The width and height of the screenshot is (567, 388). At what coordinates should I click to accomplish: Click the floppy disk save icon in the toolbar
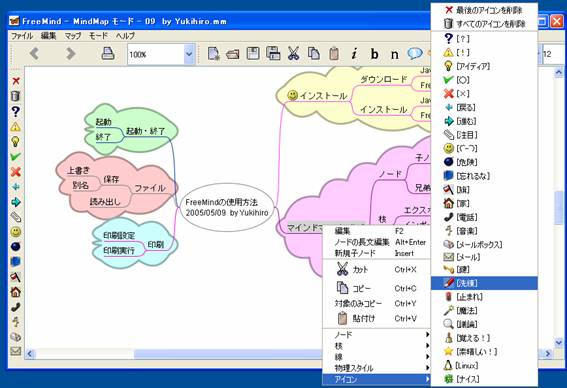pos(253,54)
